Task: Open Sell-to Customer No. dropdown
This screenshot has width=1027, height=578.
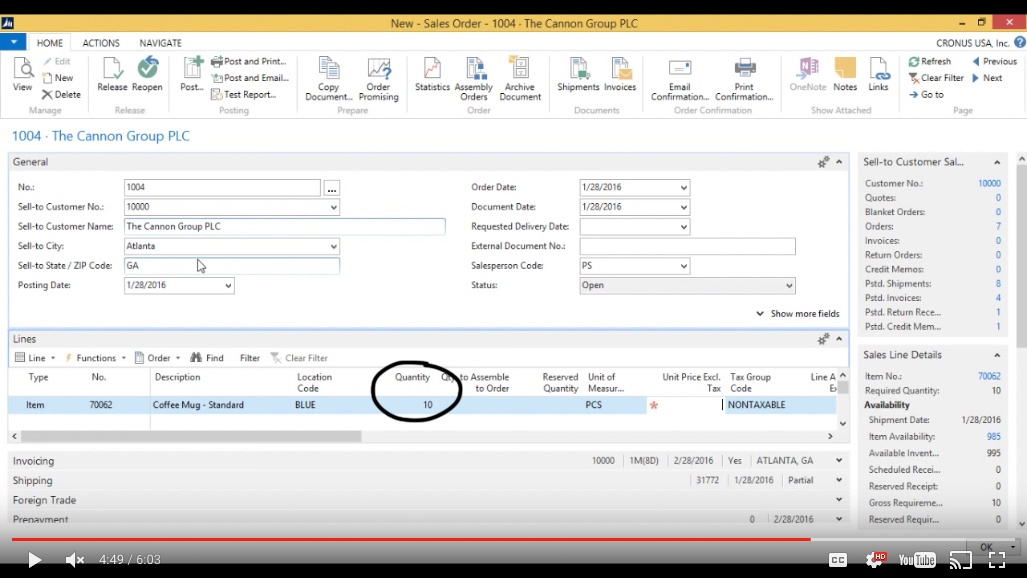Action: 333,207
